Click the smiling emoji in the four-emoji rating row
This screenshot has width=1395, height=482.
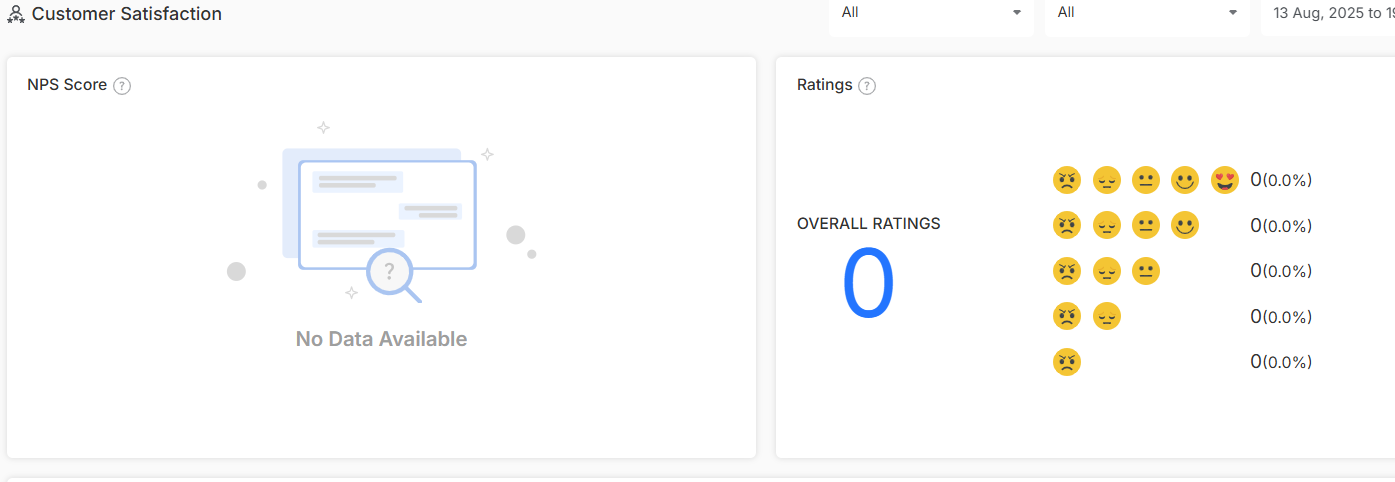1185,226
